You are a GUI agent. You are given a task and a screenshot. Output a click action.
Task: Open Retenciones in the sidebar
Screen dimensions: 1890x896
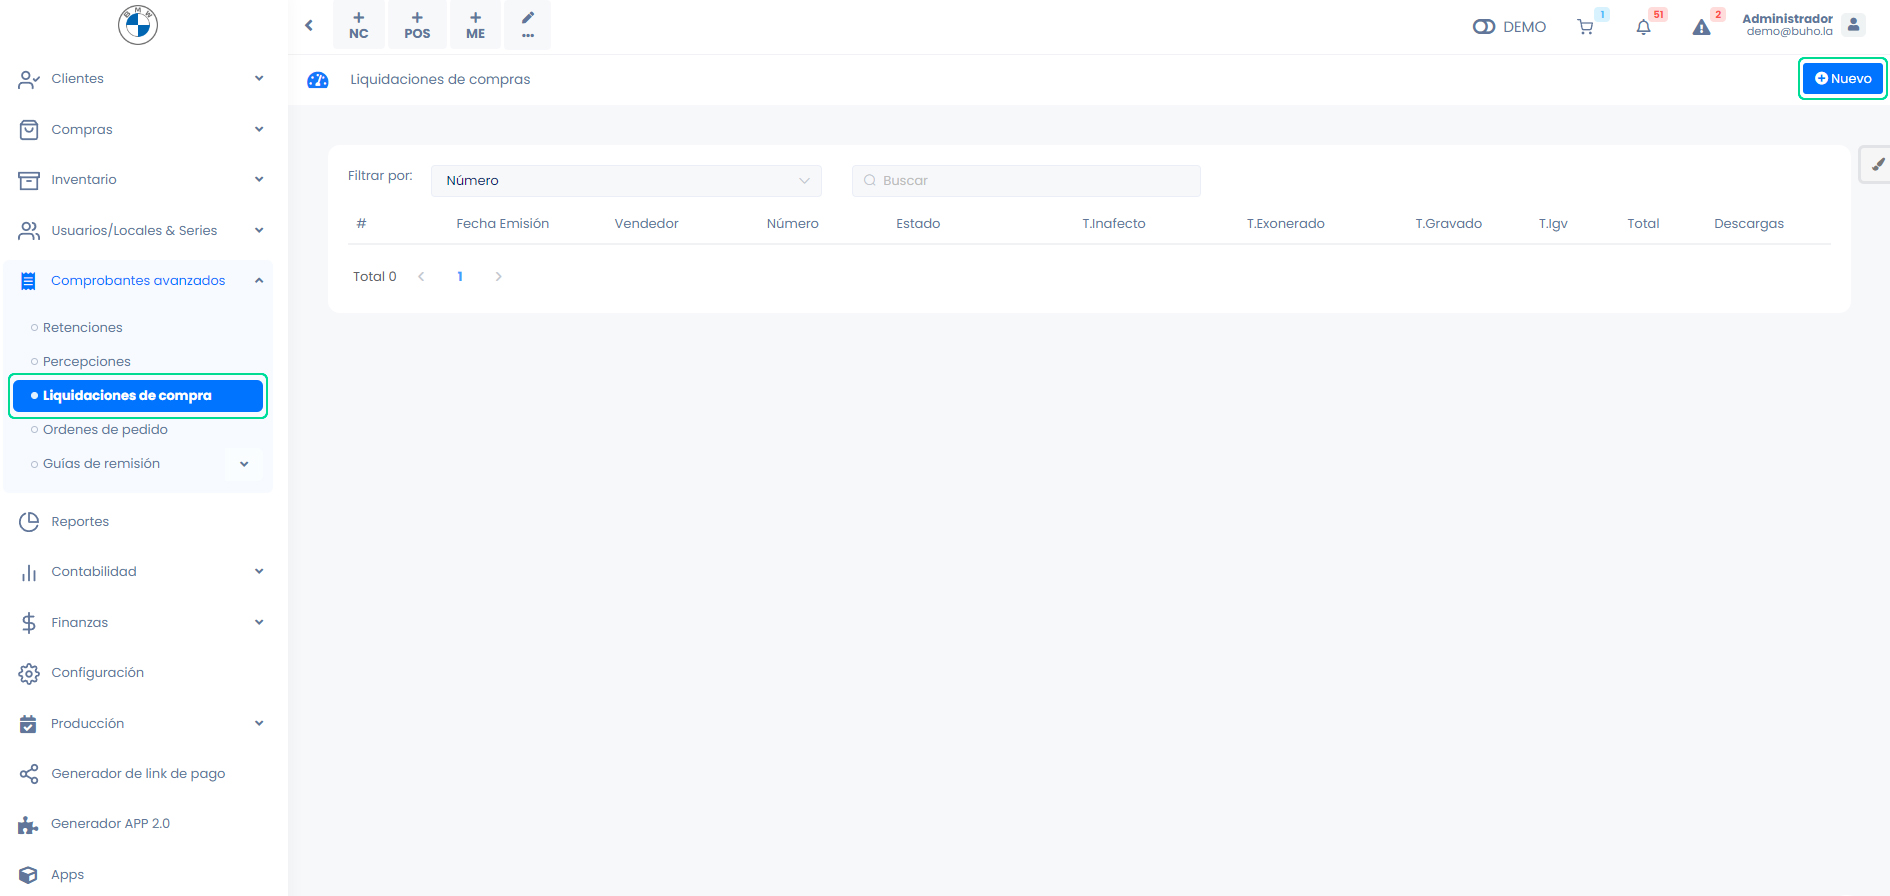(83, 328)
